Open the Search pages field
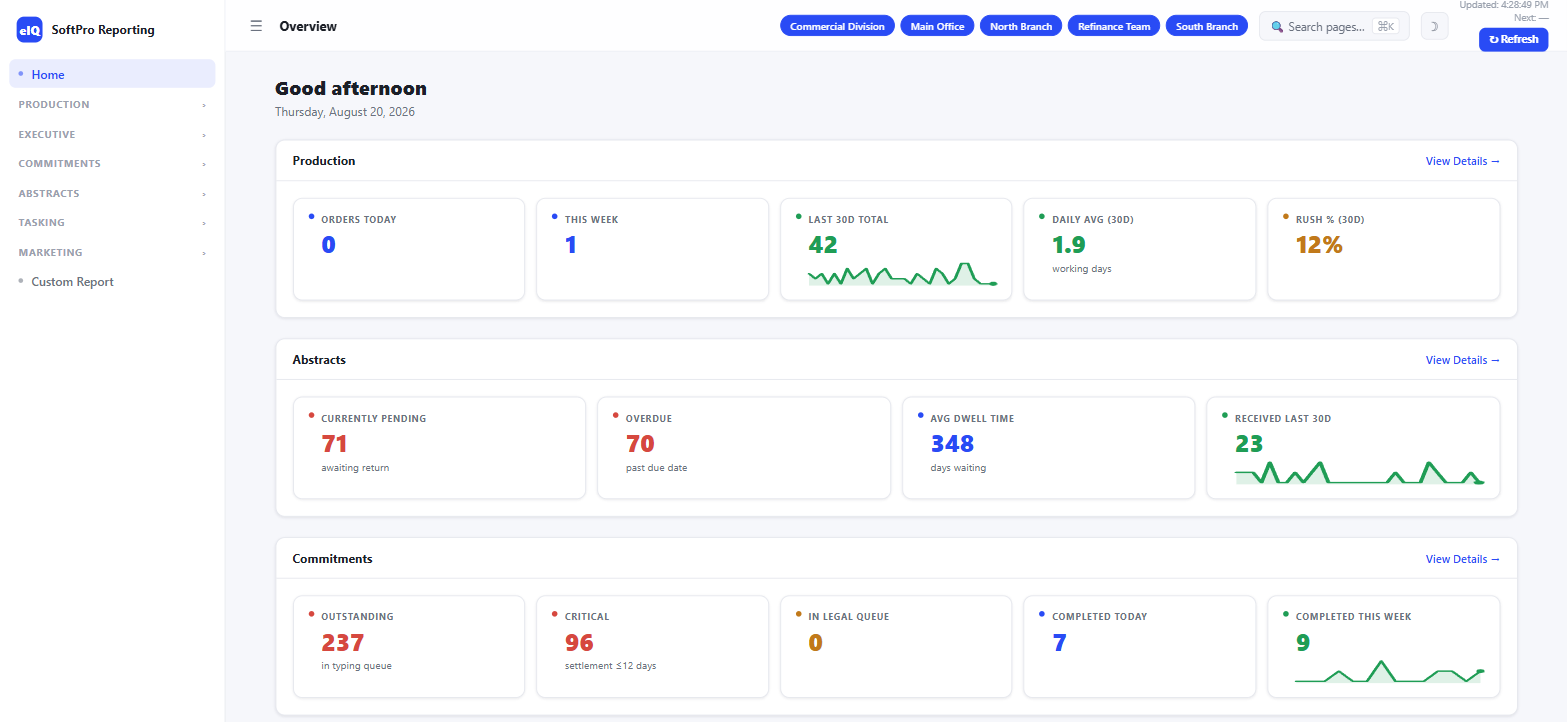This screenshot has height=722, width=1567. [x=1334, y=27]
